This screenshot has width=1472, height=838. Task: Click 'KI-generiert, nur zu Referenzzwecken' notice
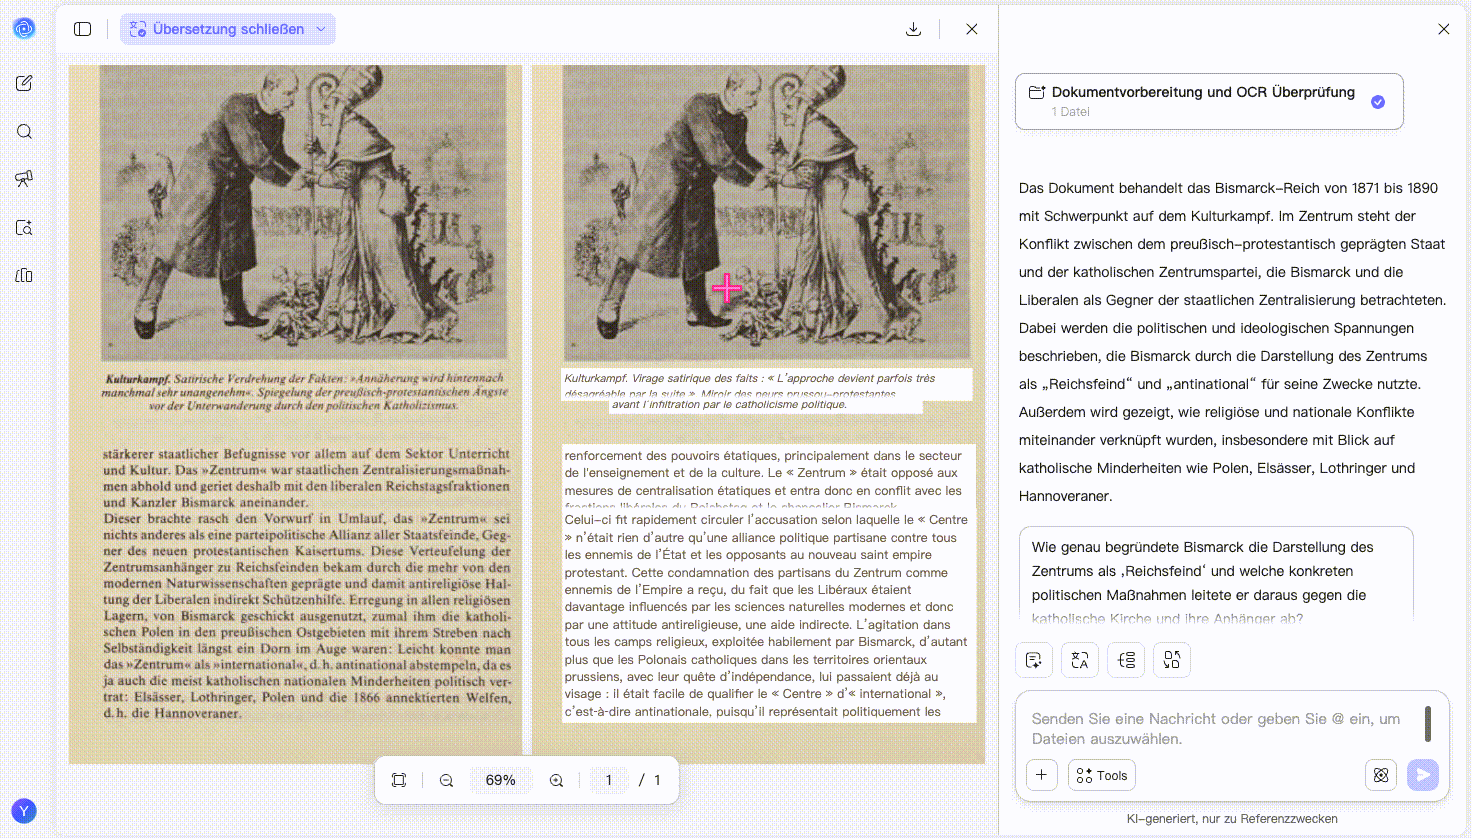coord(1232,819)
